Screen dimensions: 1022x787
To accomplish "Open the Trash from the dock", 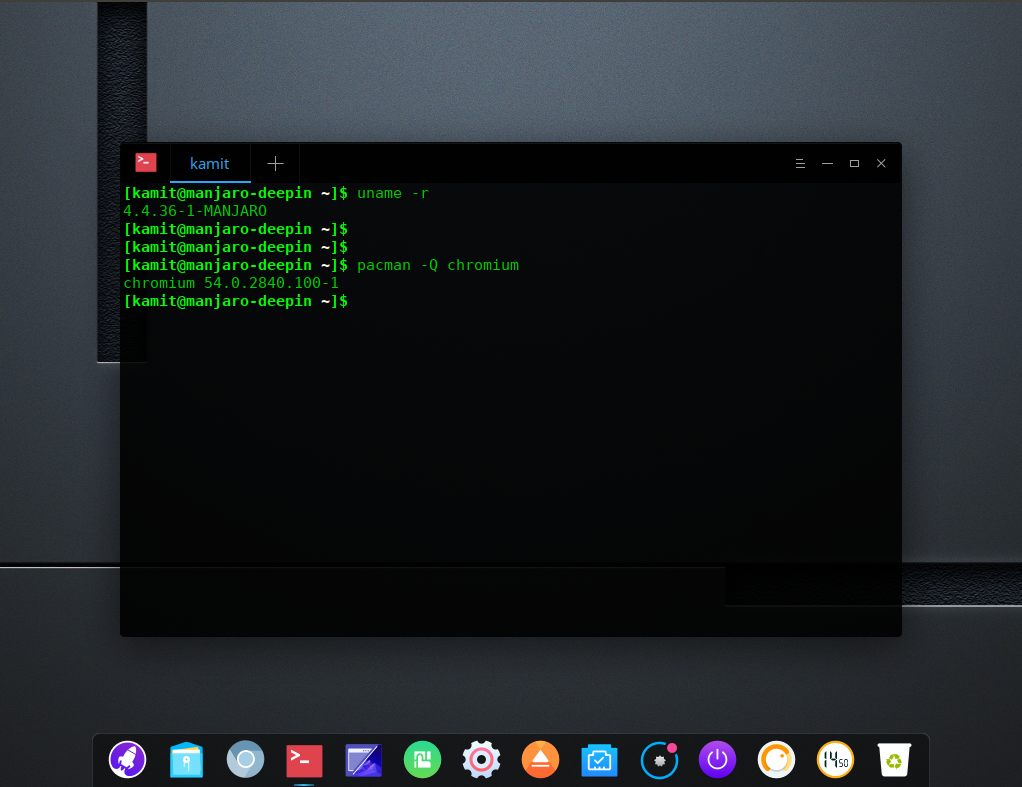I will click(893, 760).
